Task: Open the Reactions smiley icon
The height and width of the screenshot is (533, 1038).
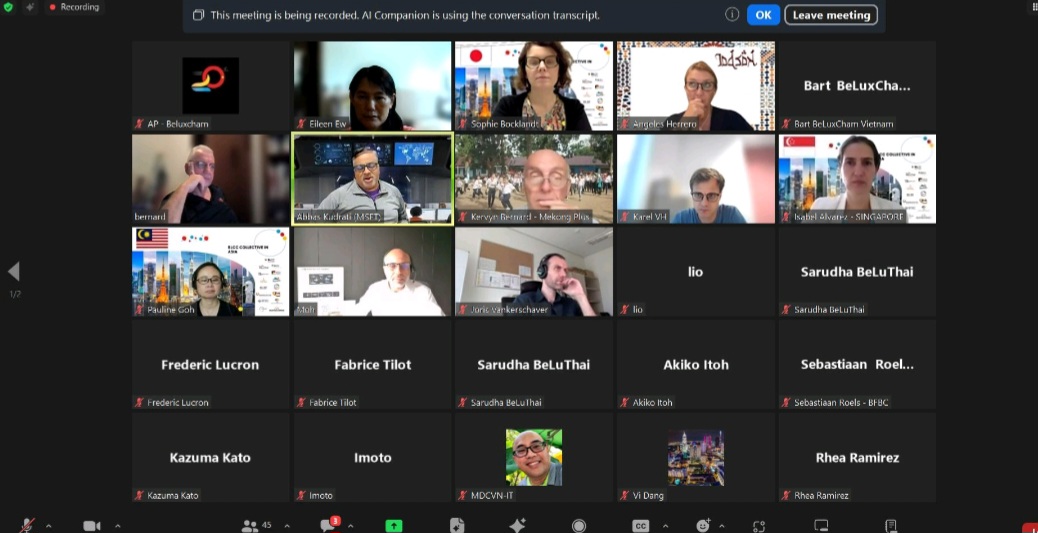Action: coord(703,525)
